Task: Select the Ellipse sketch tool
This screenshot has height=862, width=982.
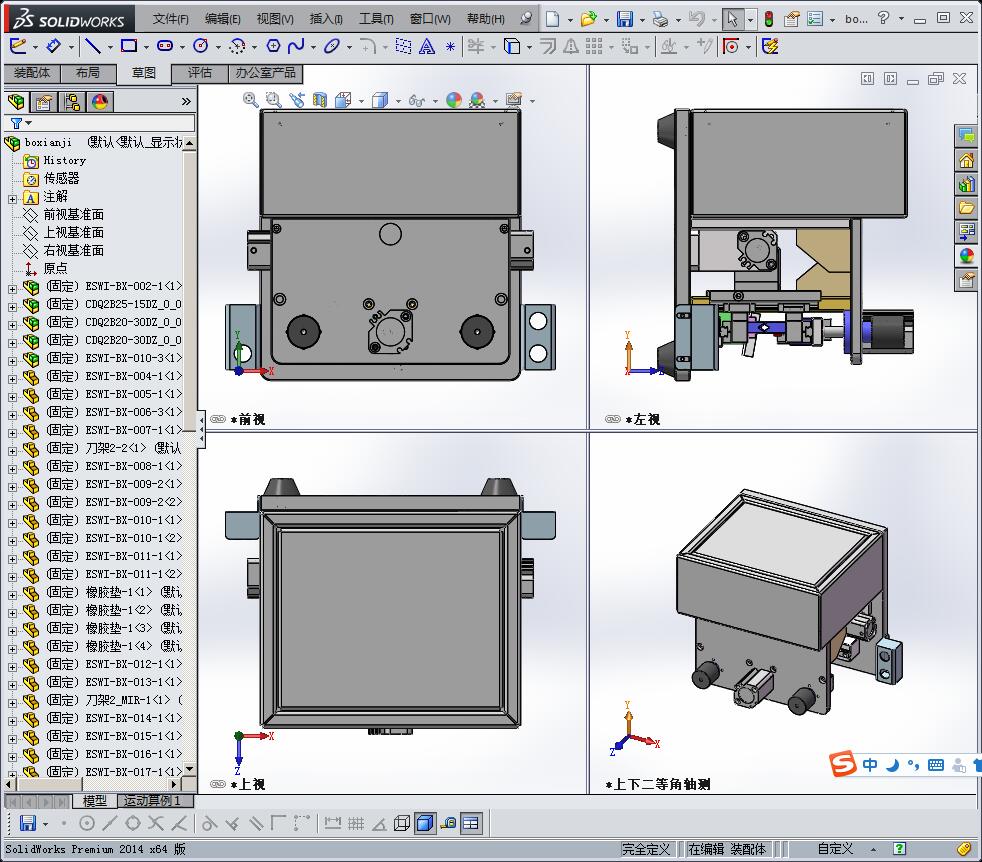Action: (332, 46)
